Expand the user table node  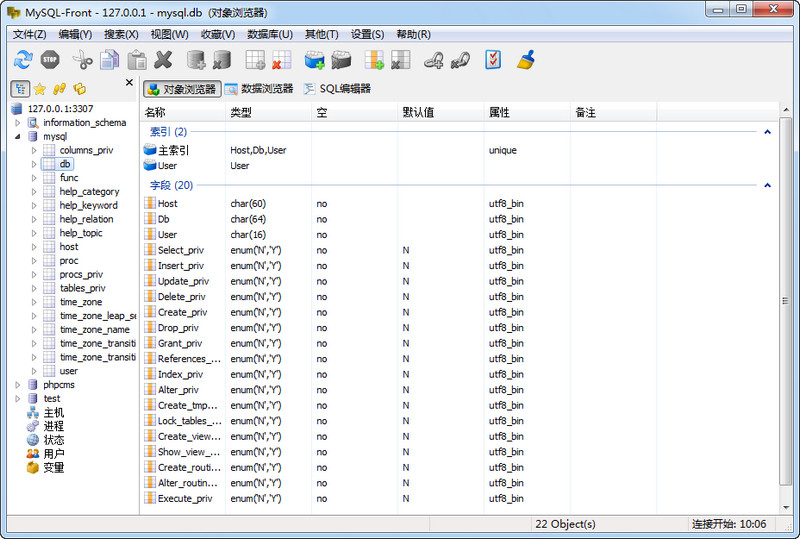(34, 371)
